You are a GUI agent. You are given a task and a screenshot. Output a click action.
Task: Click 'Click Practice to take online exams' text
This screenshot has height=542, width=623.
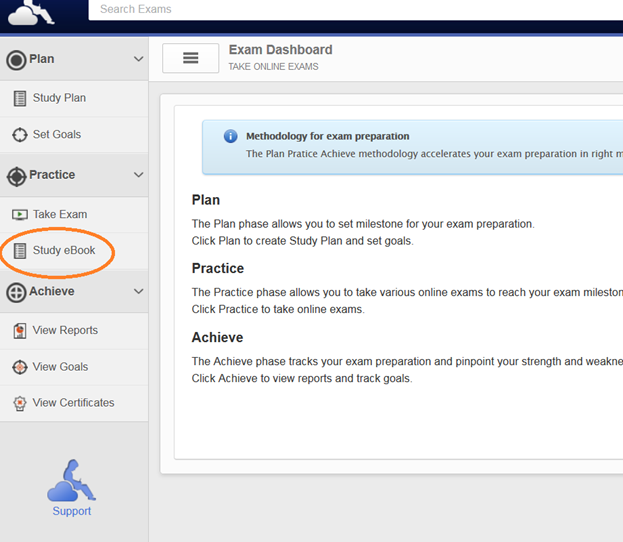pos(278,310)
